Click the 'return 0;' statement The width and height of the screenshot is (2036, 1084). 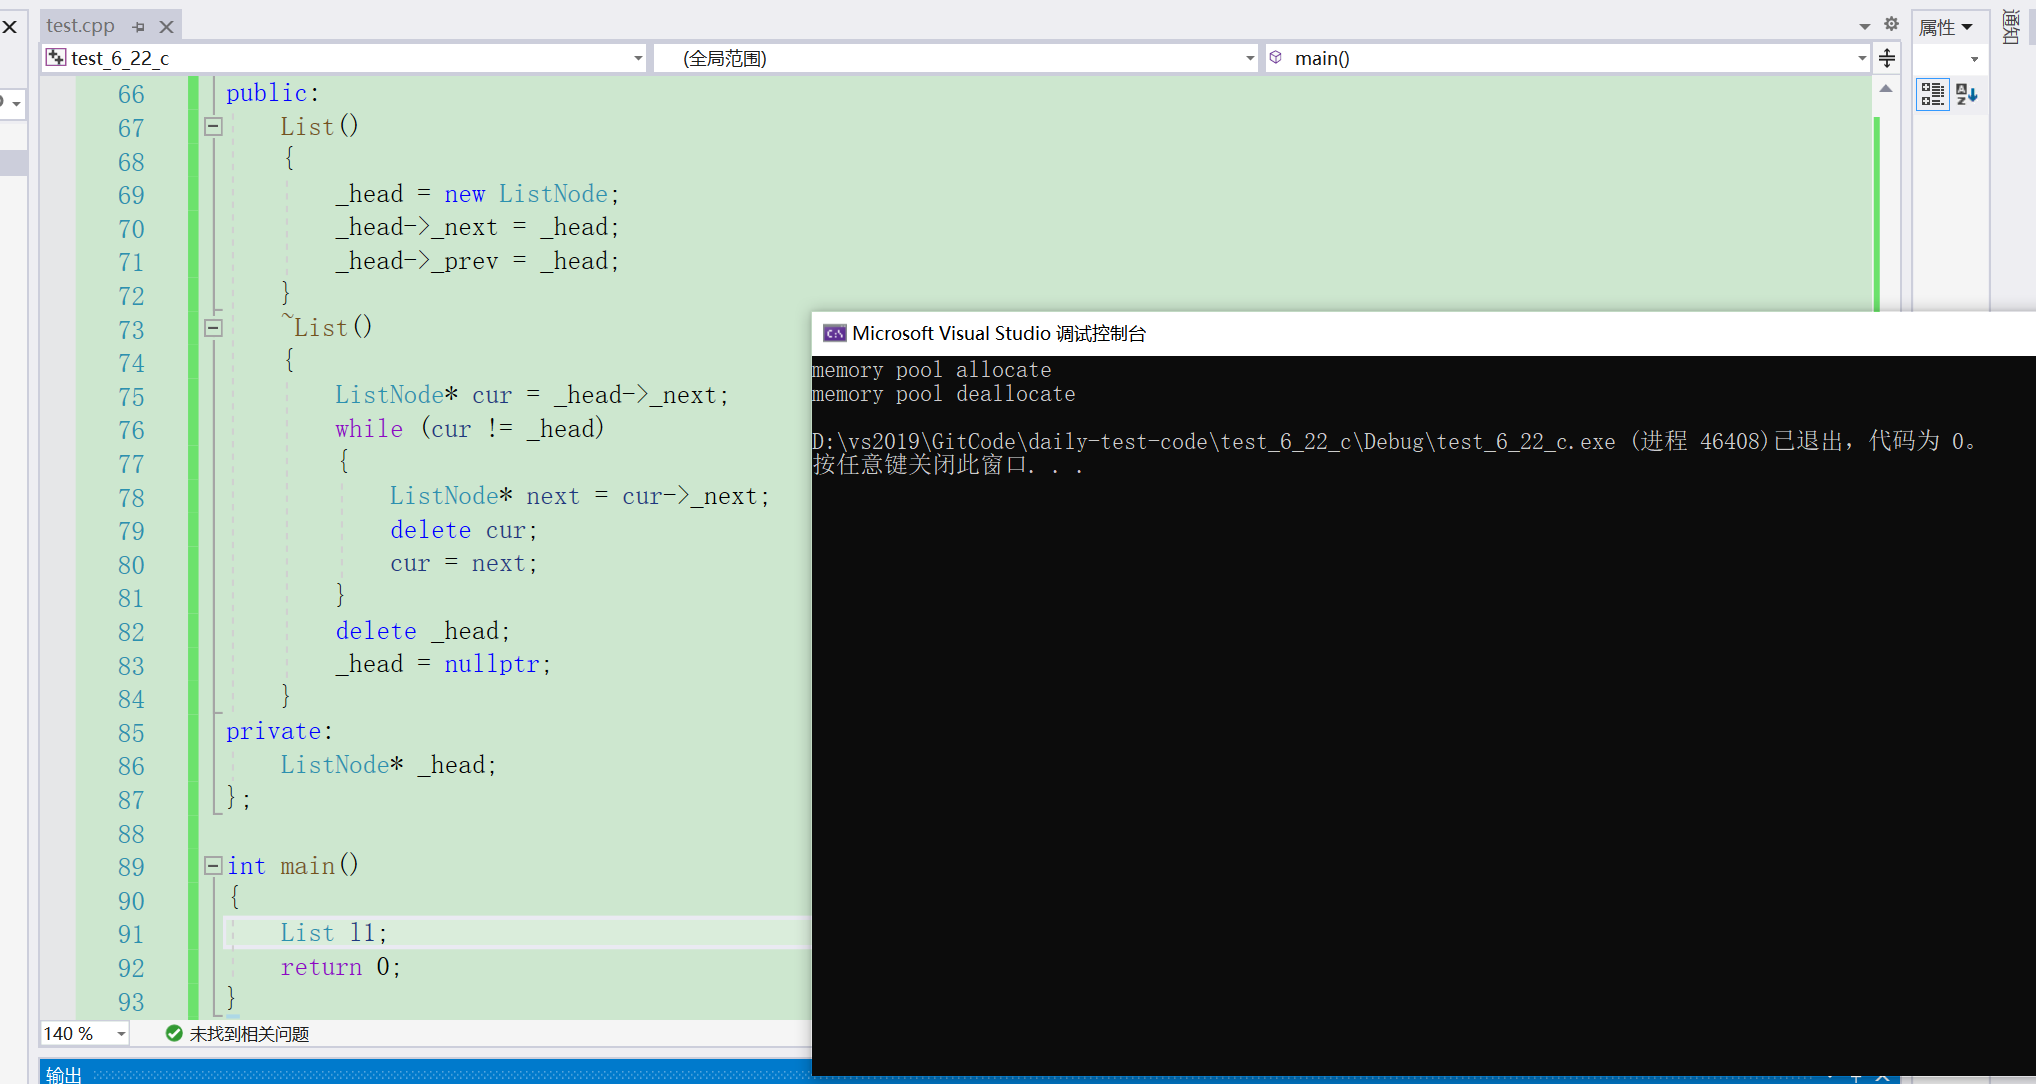click(x=340, y=967)
